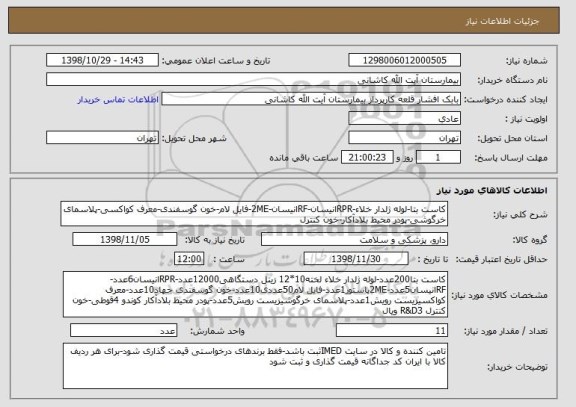
Task: Click the شماره نیاز field 1298006012000505
Action: coord(404,60)
